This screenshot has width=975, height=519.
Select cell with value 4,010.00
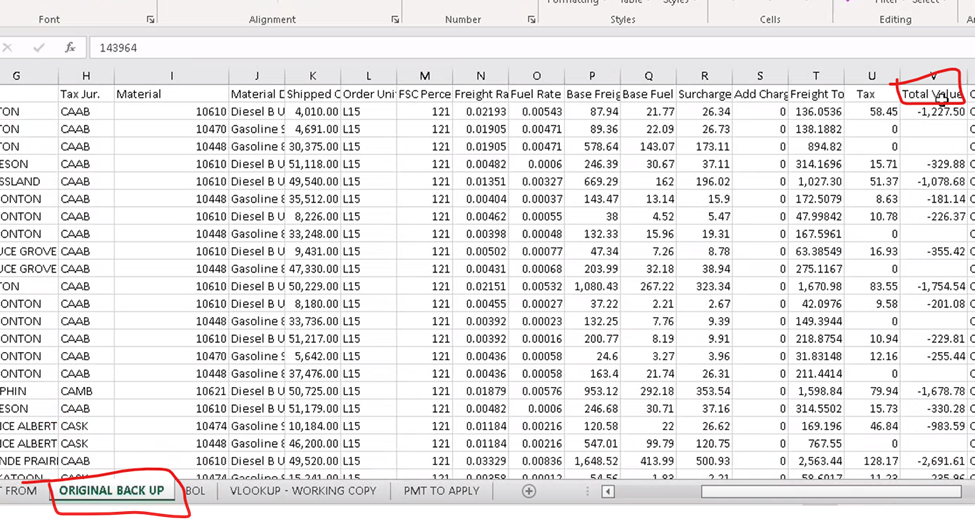(x=313, y=112)
